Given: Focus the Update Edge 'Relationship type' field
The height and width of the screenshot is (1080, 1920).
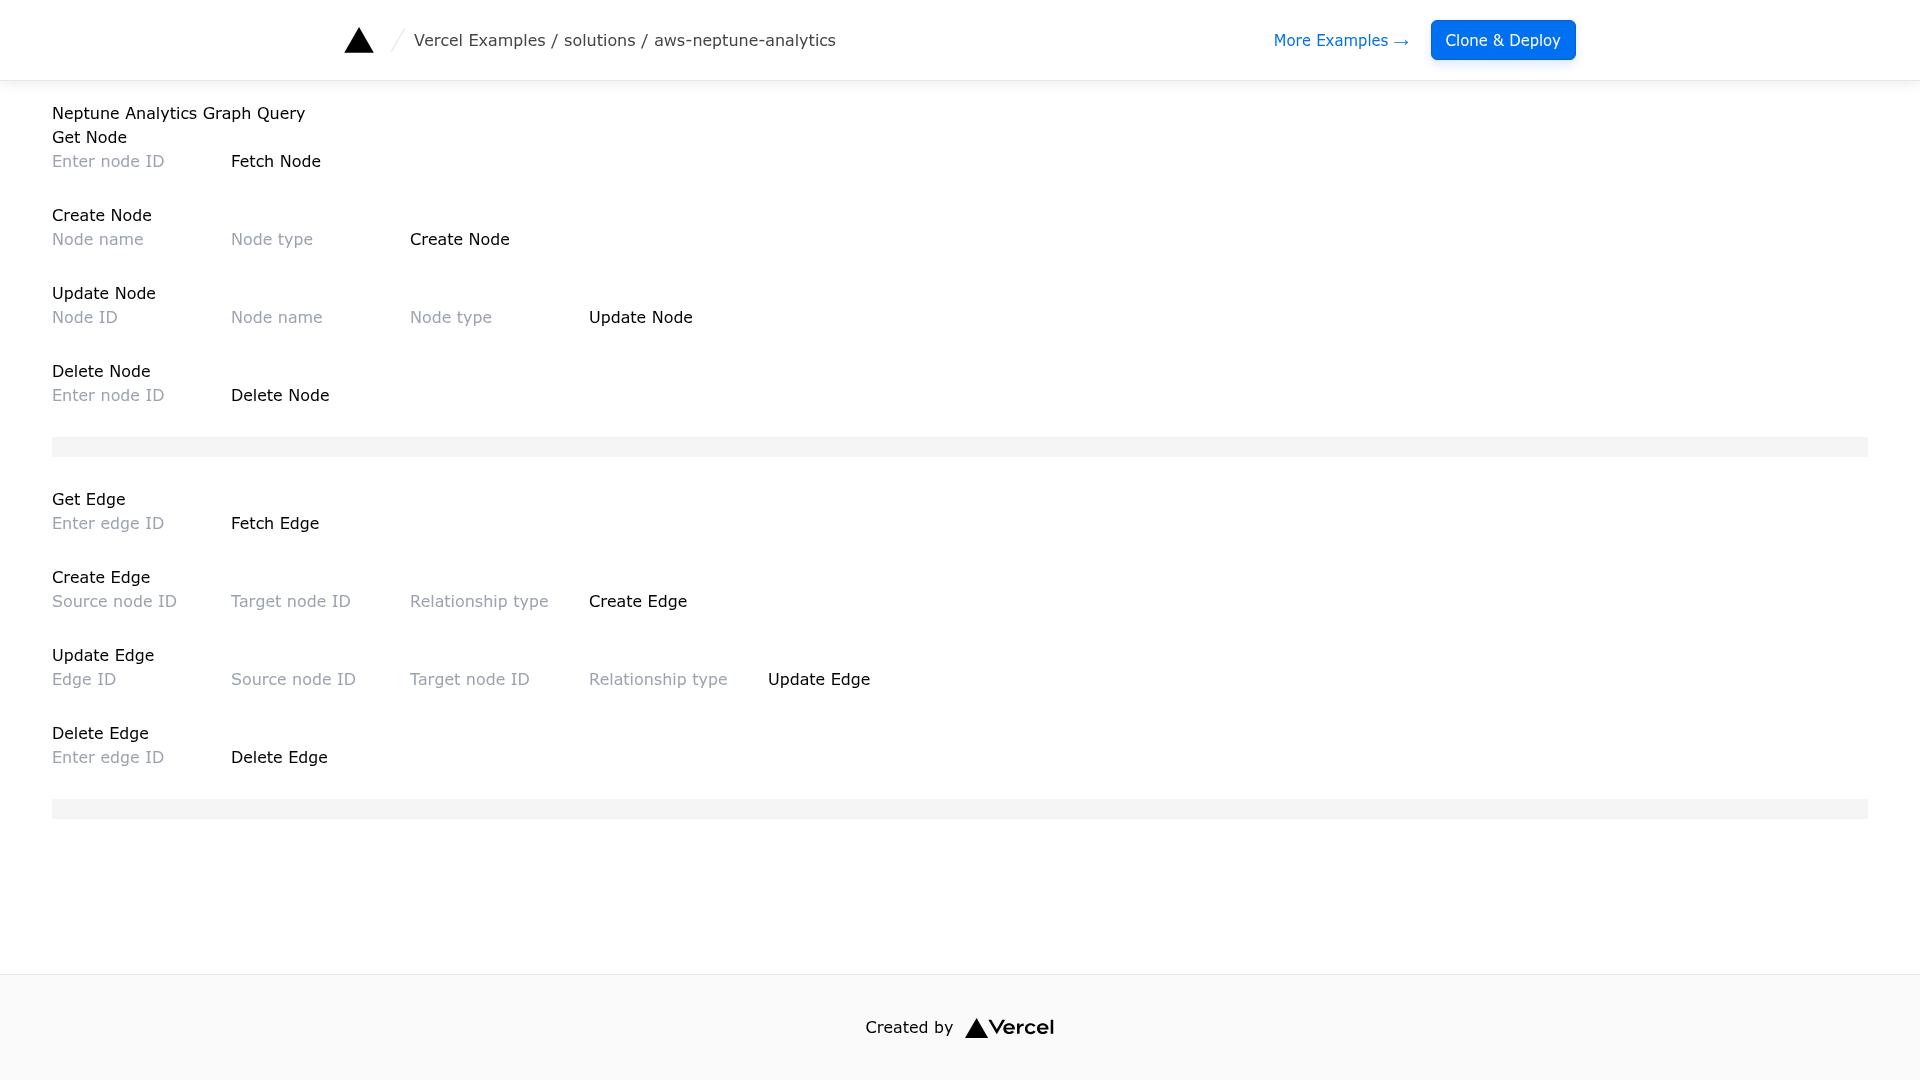Looking at the screenshot, I should [x=678, y=679].
